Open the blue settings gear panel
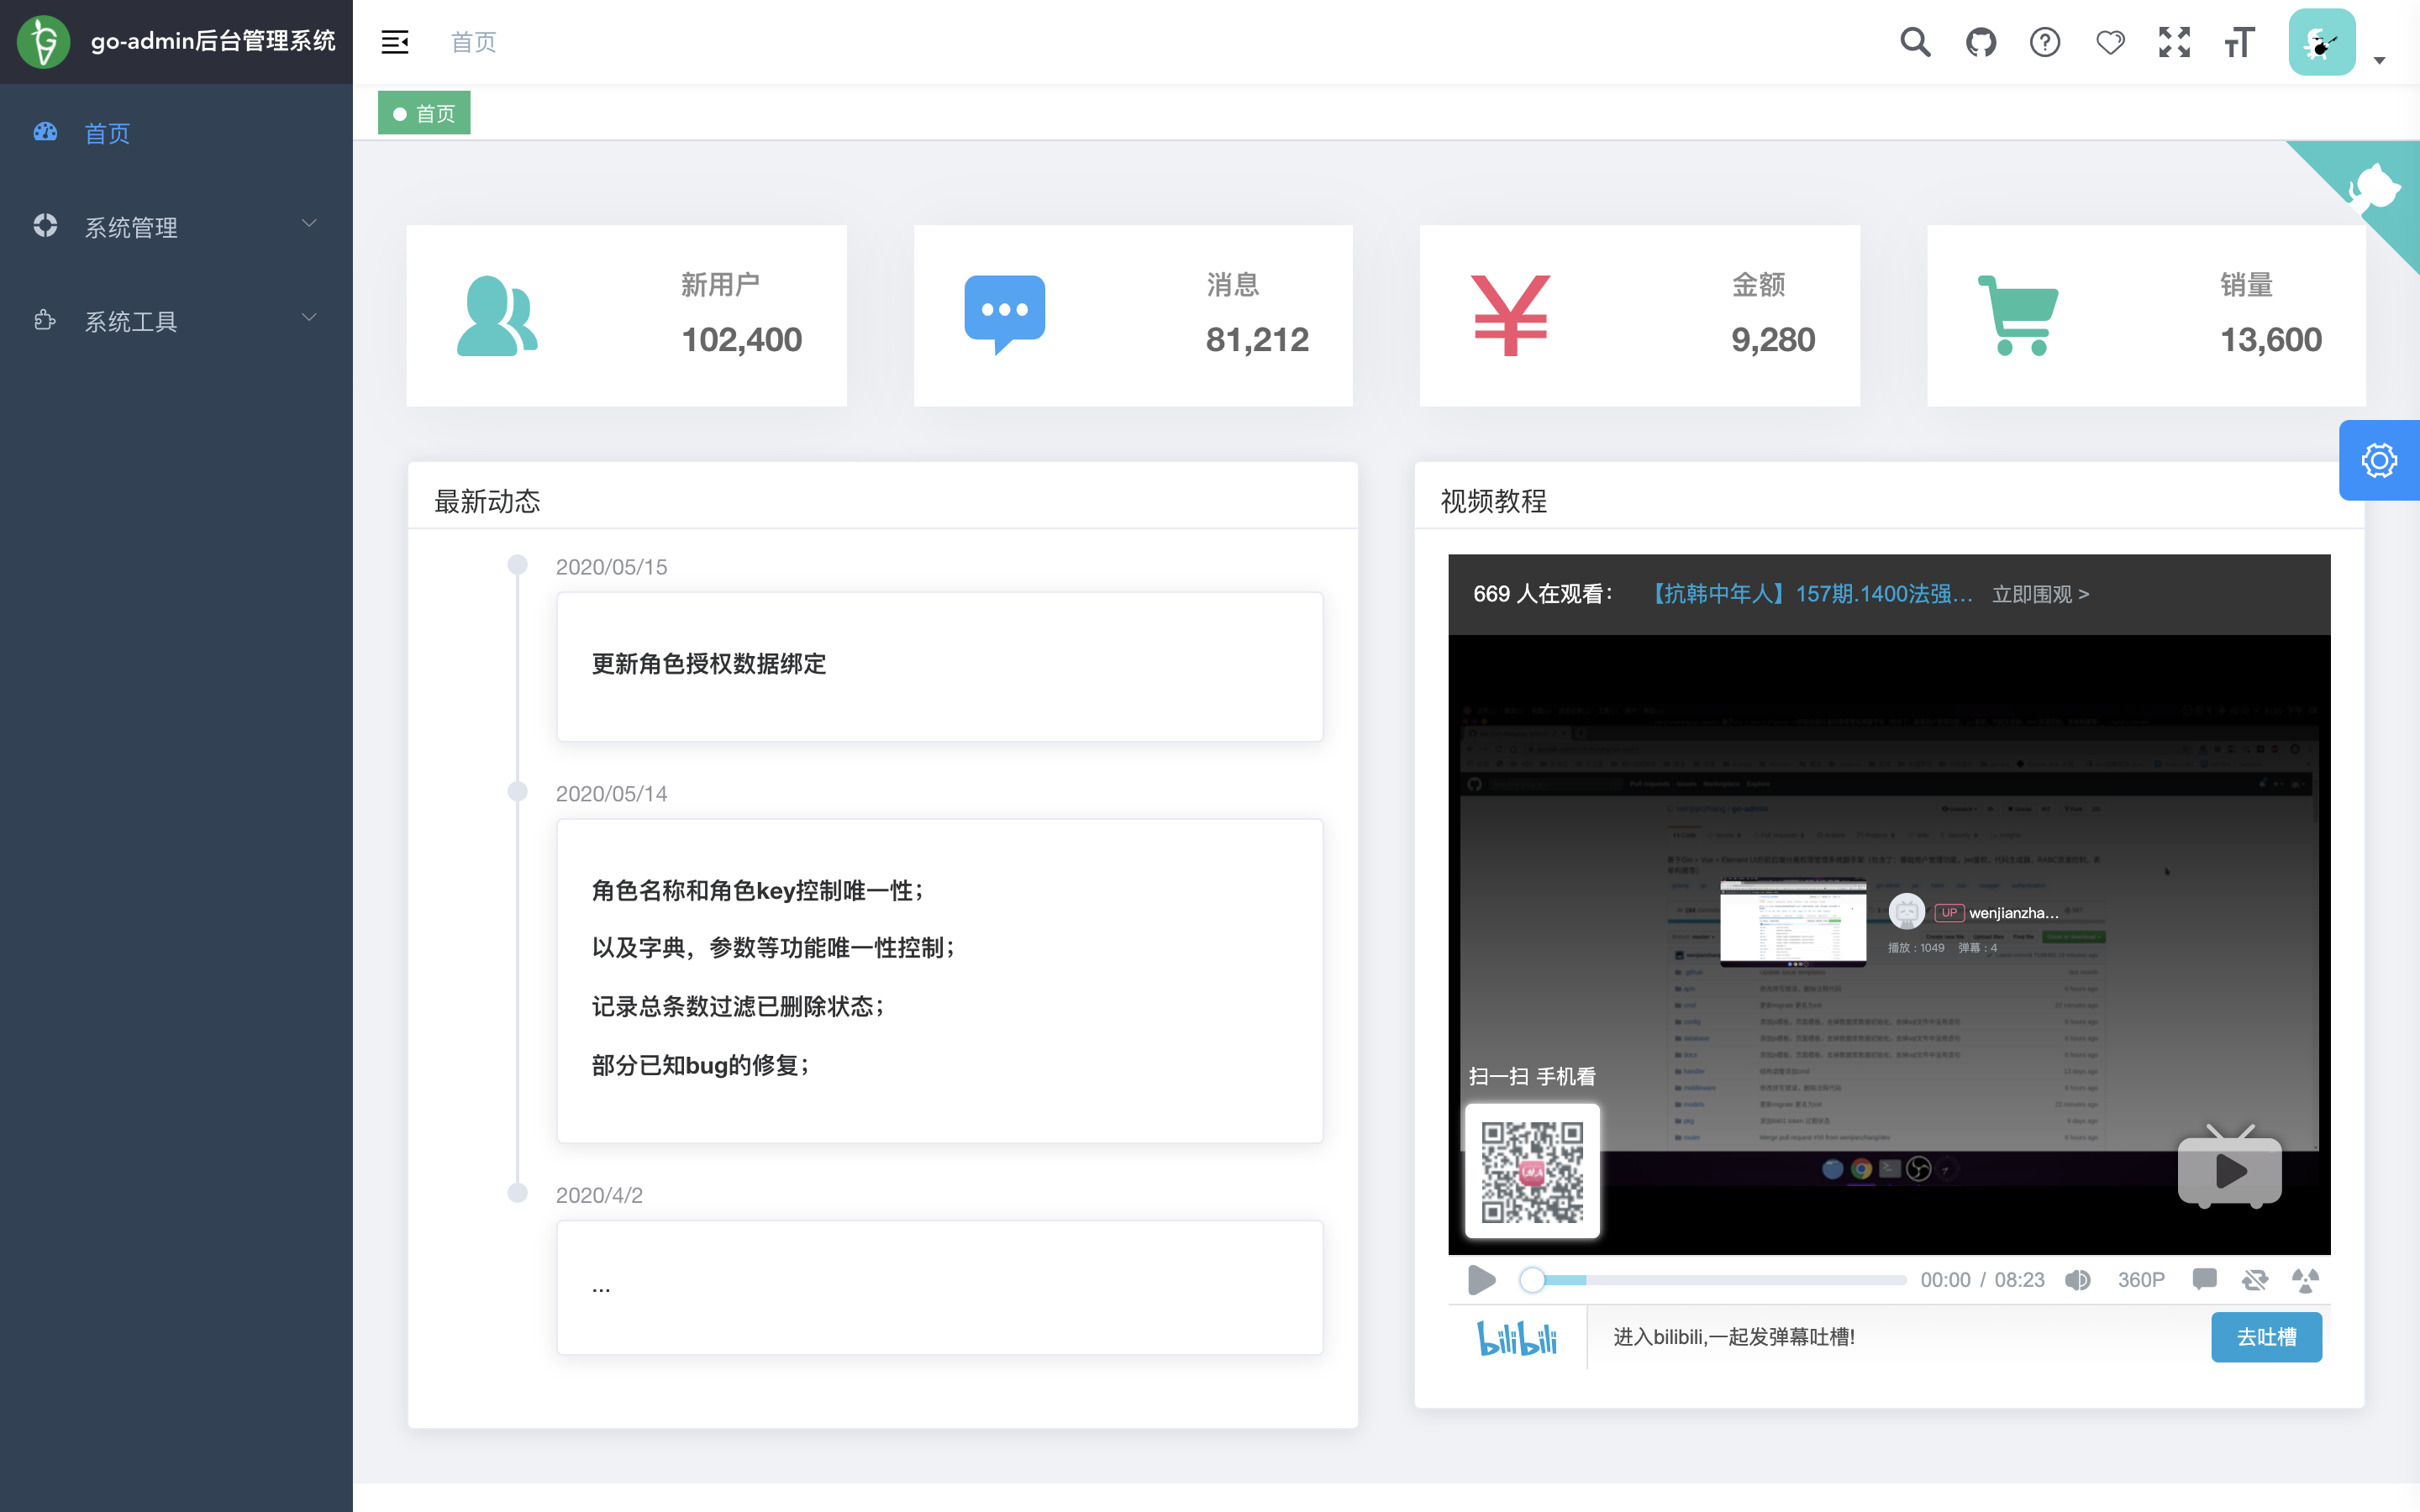The image size is (2420, 1512). pyautogui.click(x=2379, y=460)
